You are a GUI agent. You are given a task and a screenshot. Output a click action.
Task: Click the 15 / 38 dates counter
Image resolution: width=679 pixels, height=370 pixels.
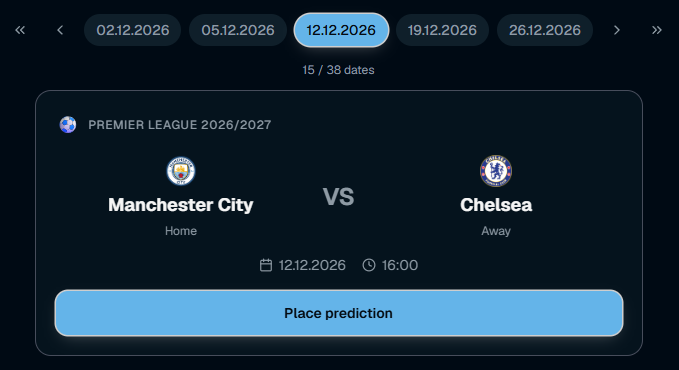[338, 70]
